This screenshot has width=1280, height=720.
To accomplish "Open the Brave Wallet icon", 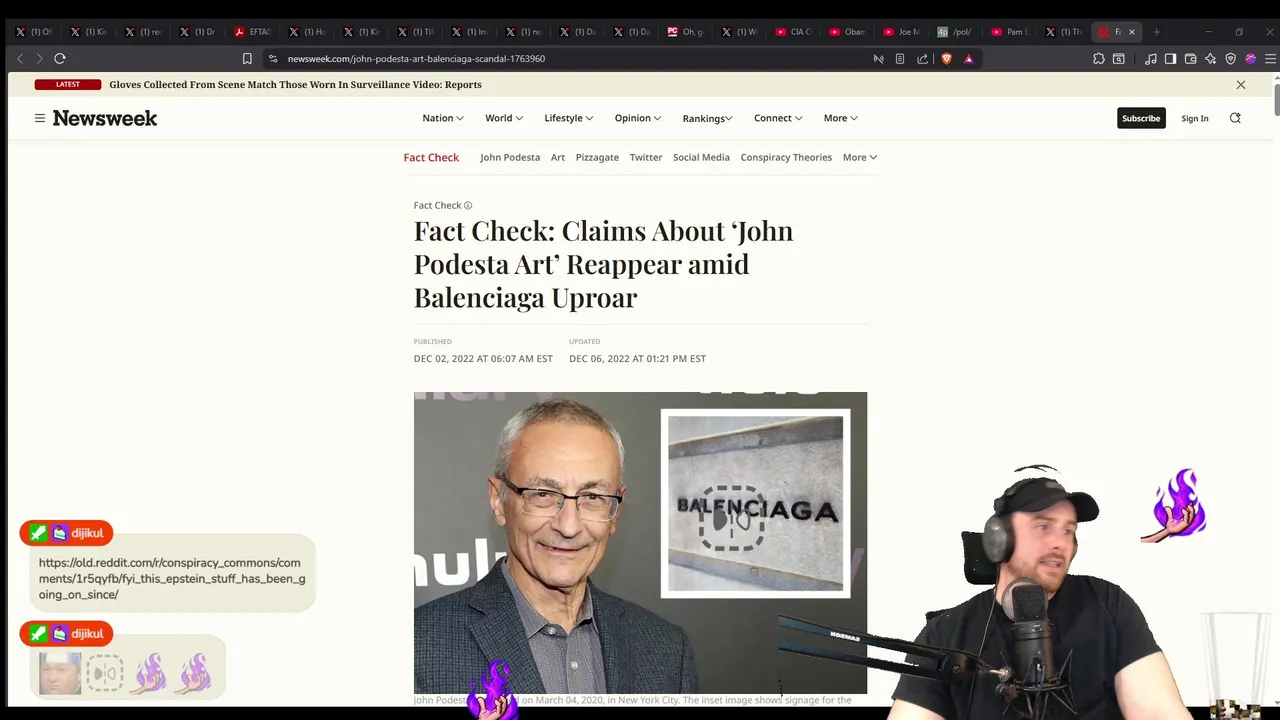I will (x=1190, y=59).
